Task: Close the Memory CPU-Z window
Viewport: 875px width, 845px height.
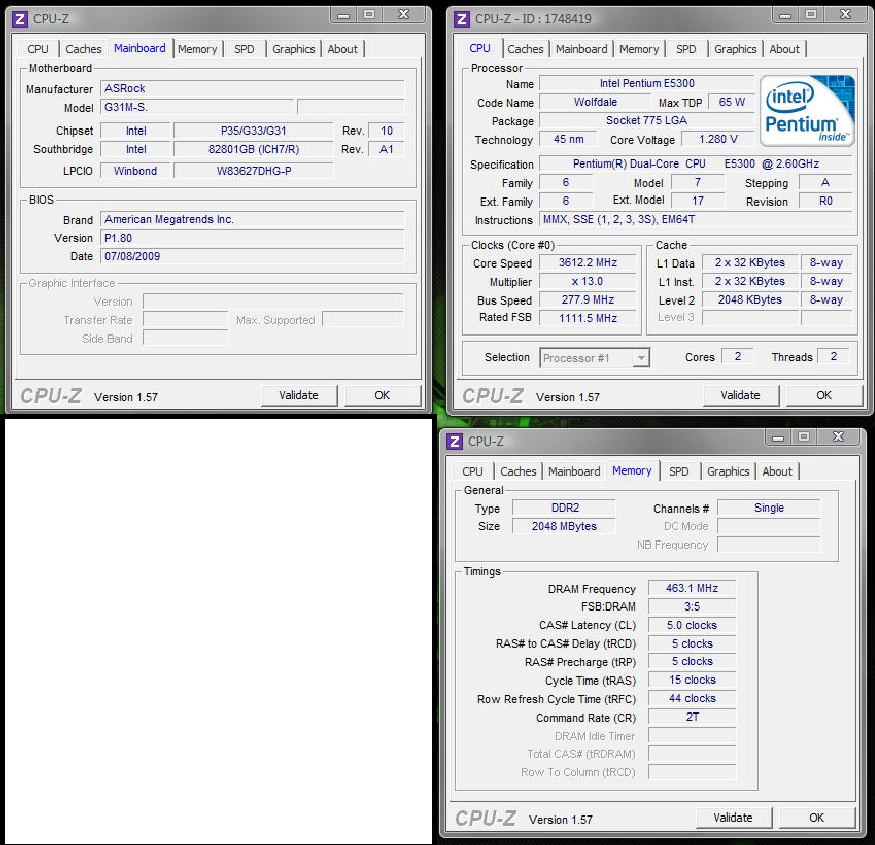Action: pyautogui.click(x=838, y=437)
